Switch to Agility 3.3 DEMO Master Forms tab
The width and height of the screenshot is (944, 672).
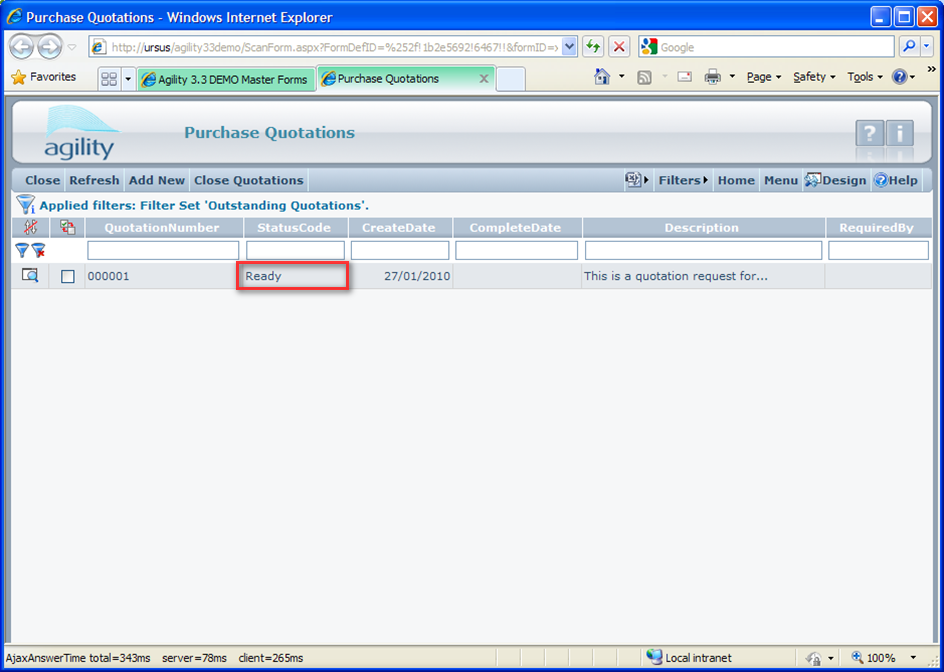(225, 79)
